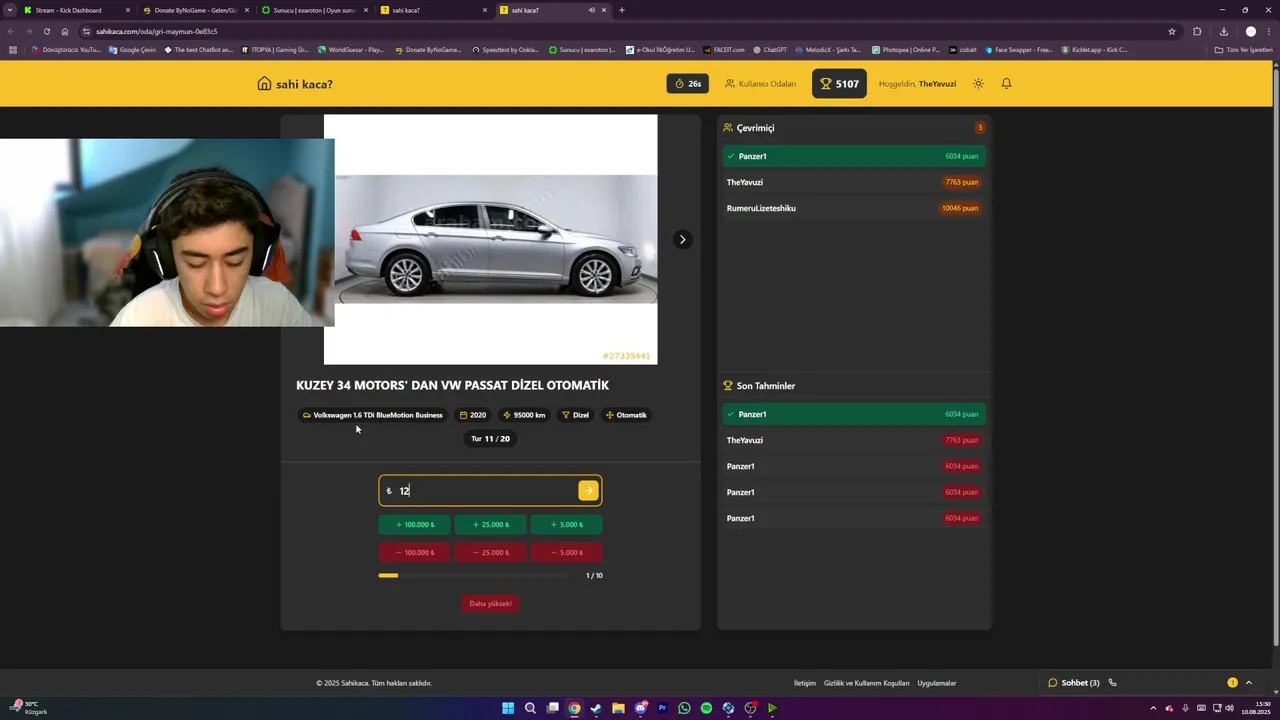Click the Otomatik transmission tag
The width and height of the screenshot is (1280, 720).
626,415
